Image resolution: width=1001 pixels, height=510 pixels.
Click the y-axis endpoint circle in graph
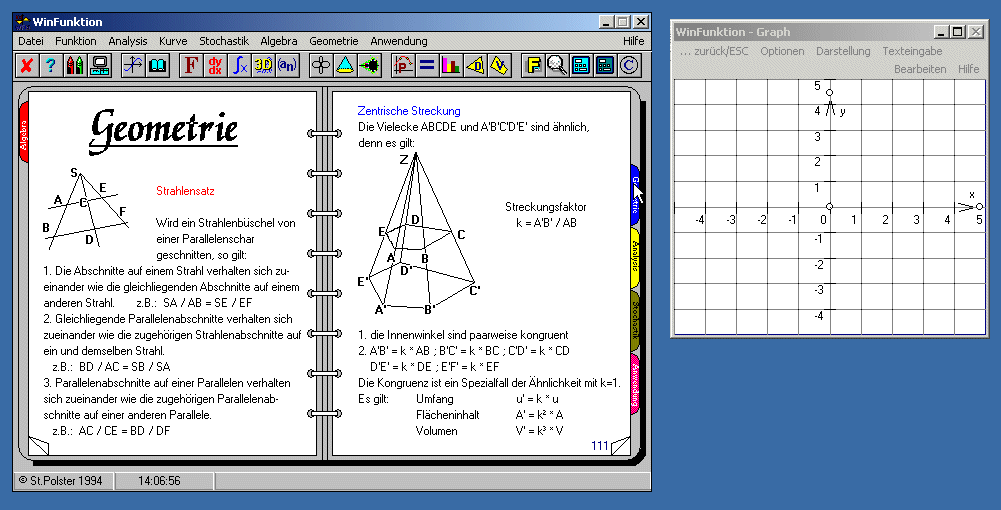(829, 93)
